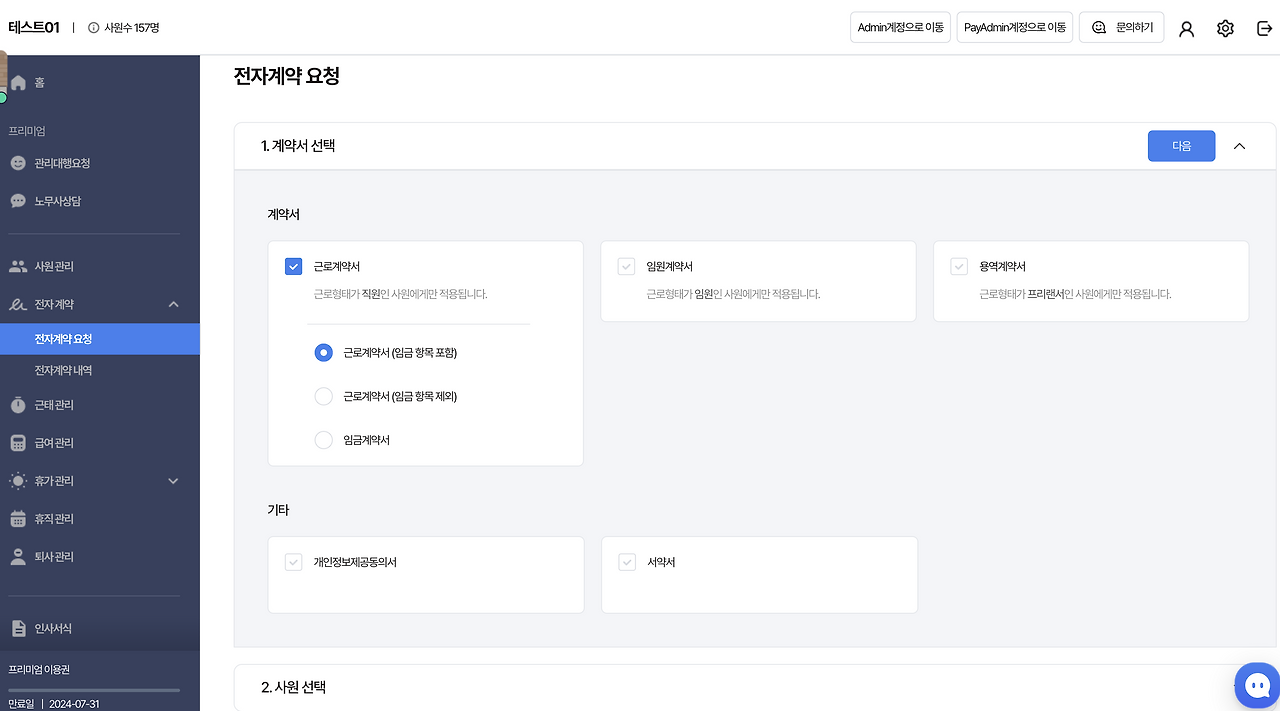Viewport: 1280px width, 711px height.
Task: Open the chat support bubble bottom right
Action: [1256, 685]
